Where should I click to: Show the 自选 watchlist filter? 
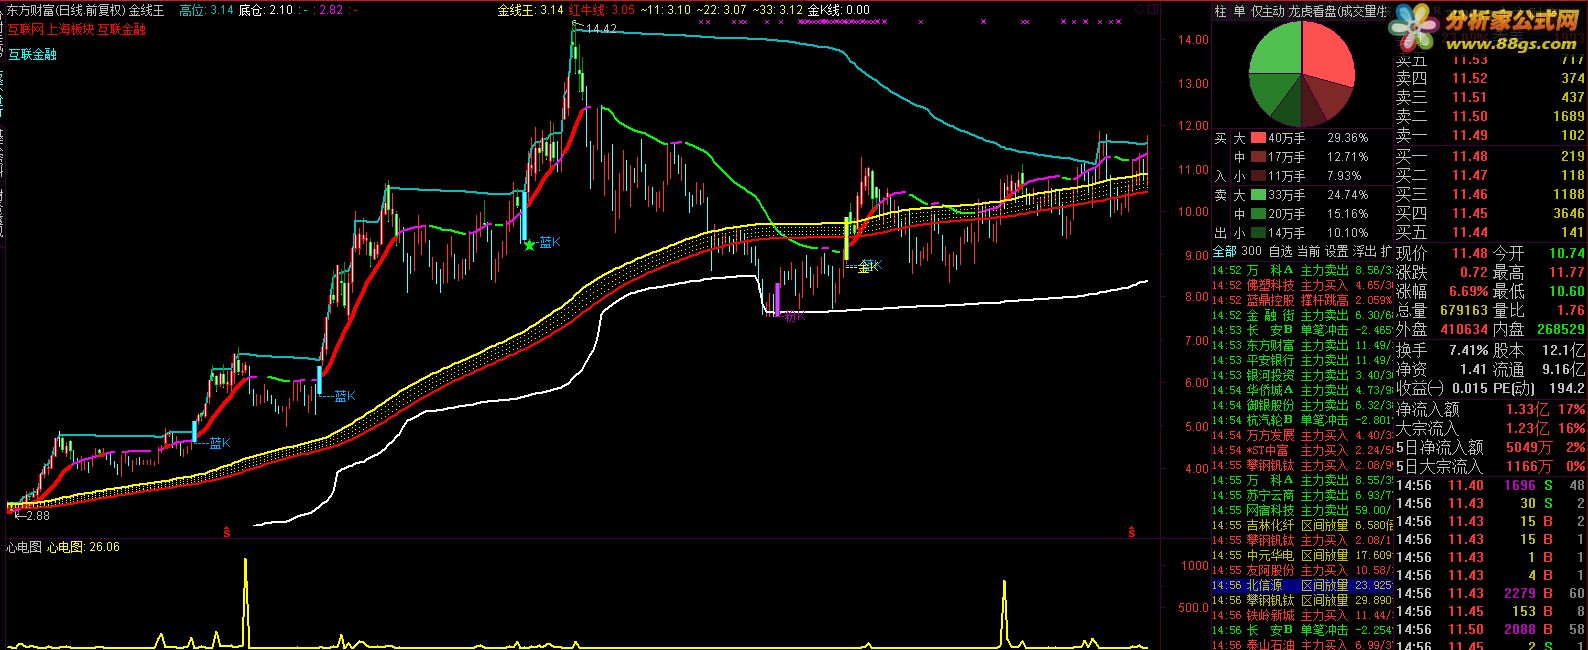[x=1280, y=251]
